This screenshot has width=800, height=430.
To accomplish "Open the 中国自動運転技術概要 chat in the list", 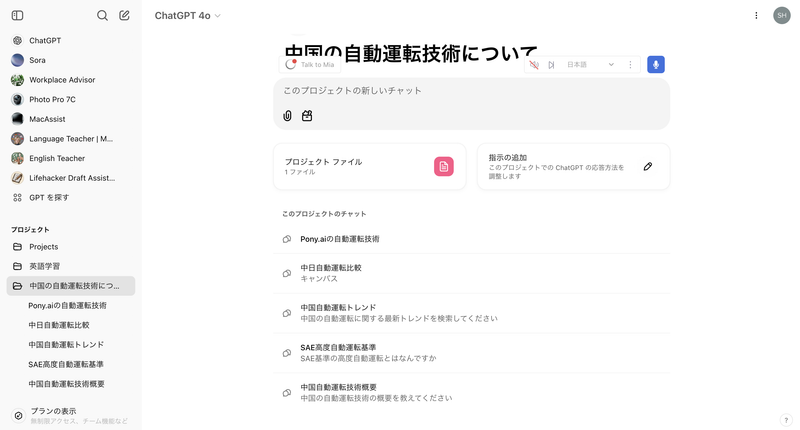I will [x=471, y=392].
